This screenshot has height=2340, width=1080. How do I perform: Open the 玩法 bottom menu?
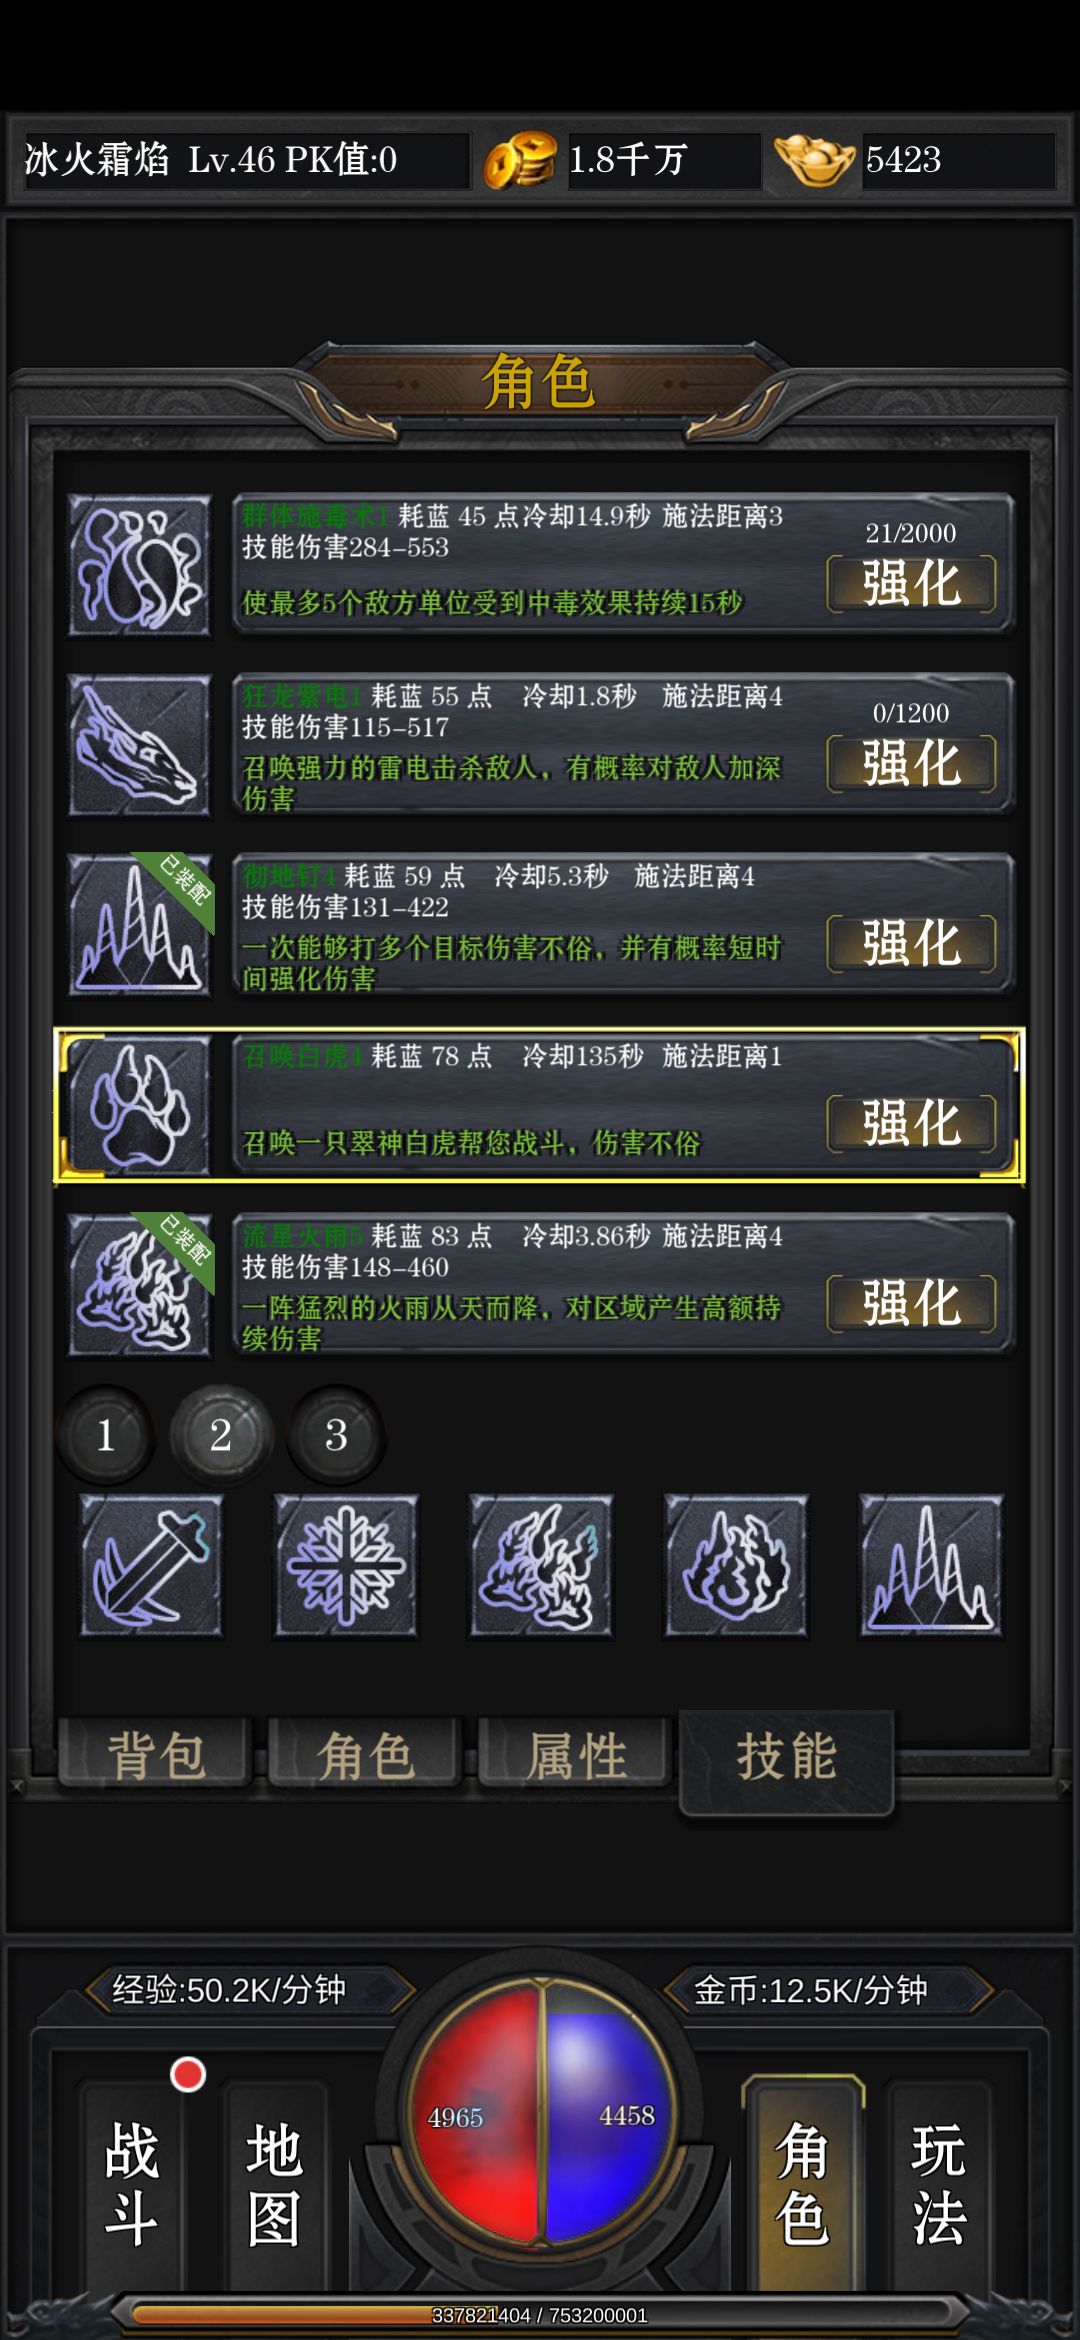pyautogui.click(x=938, y=2185)
